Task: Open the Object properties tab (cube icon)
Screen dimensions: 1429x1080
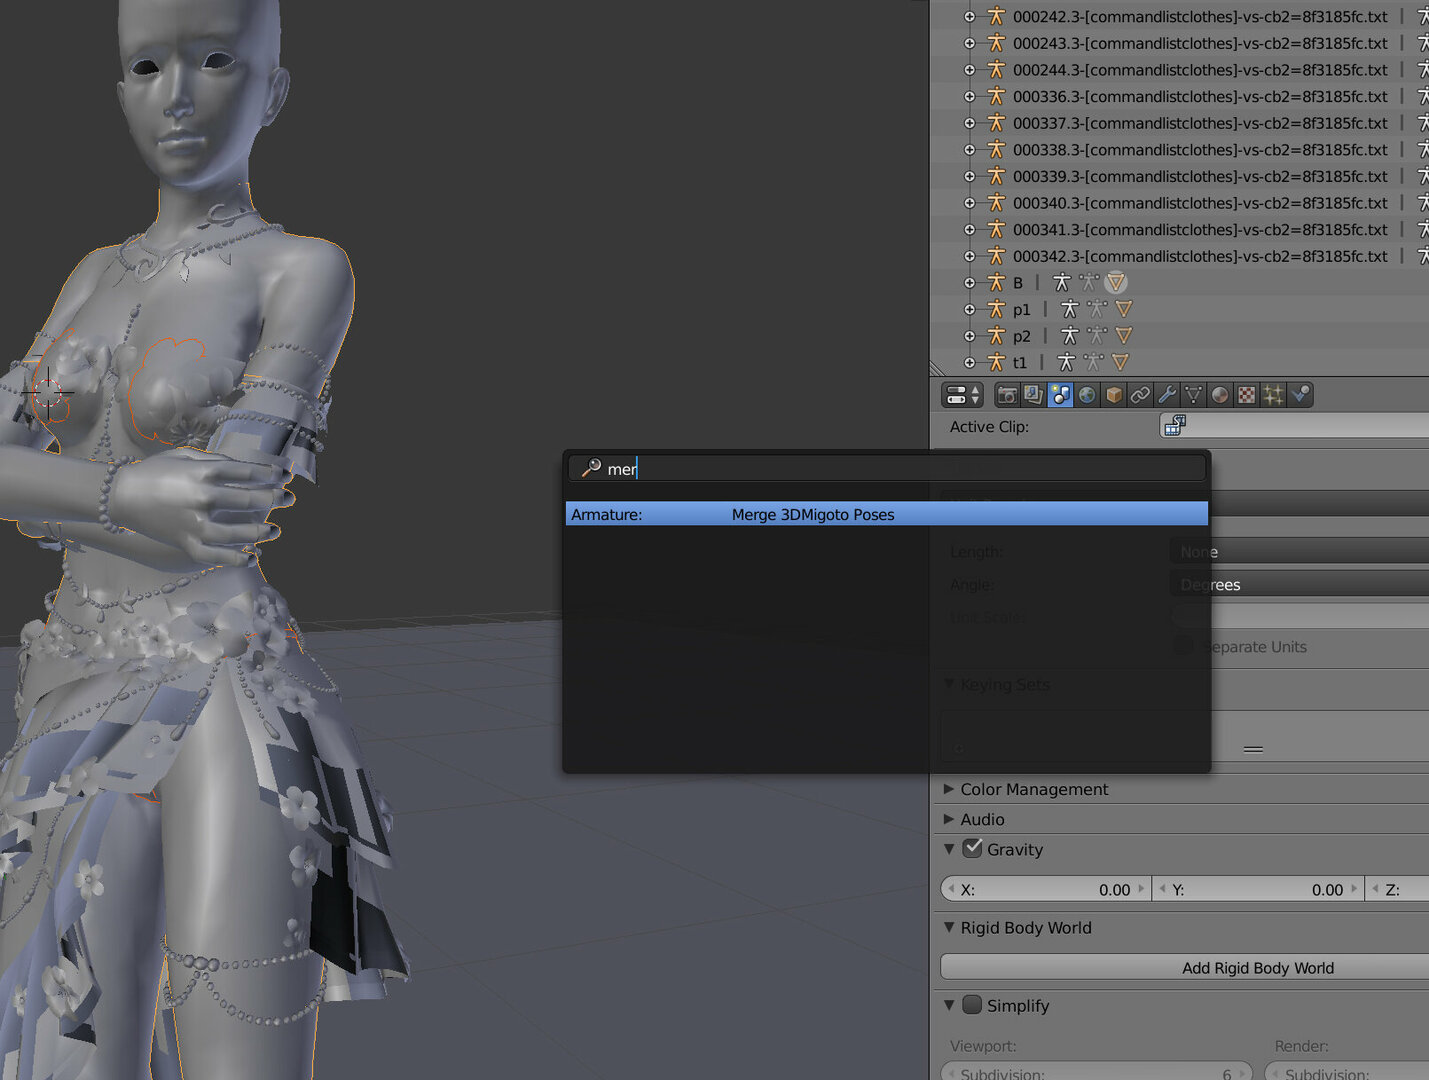Action: [x=1113, y=395]
